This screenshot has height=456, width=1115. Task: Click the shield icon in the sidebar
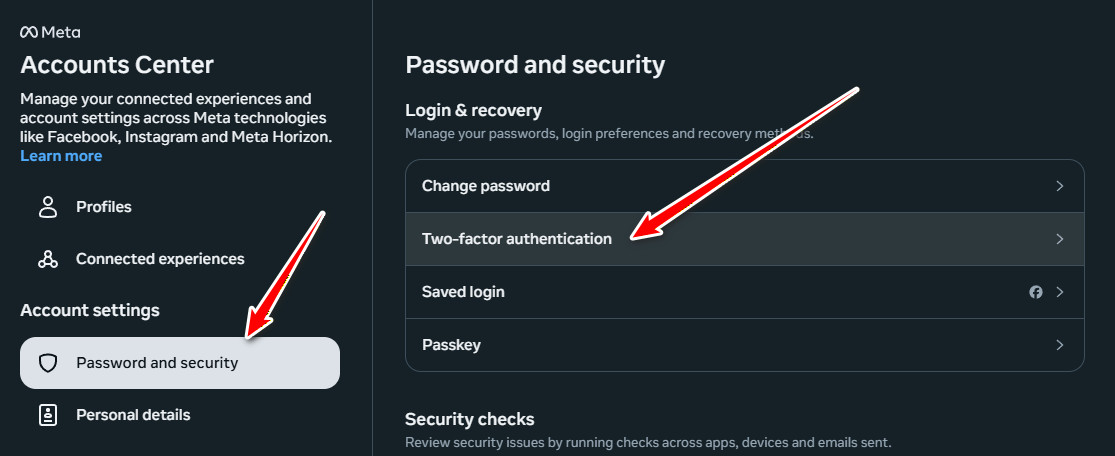click(47, 363)
